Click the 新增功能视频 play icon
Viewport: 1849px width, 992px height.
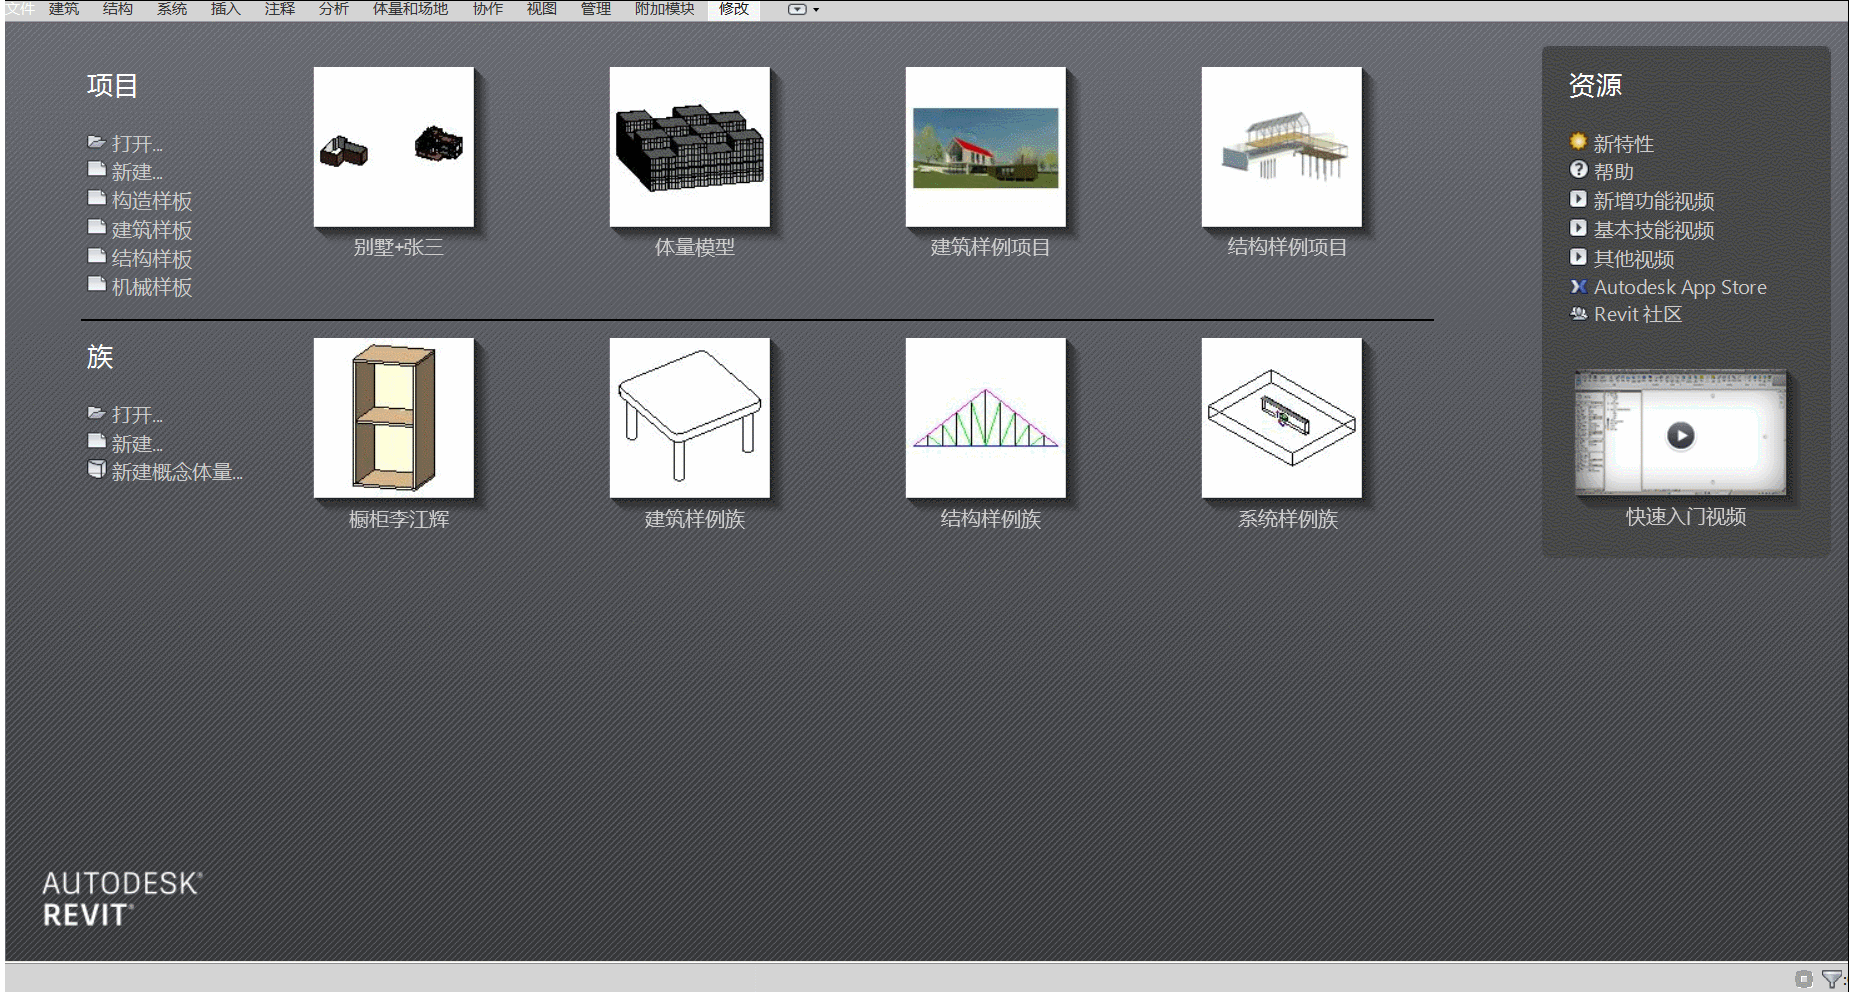[1578, 199]
